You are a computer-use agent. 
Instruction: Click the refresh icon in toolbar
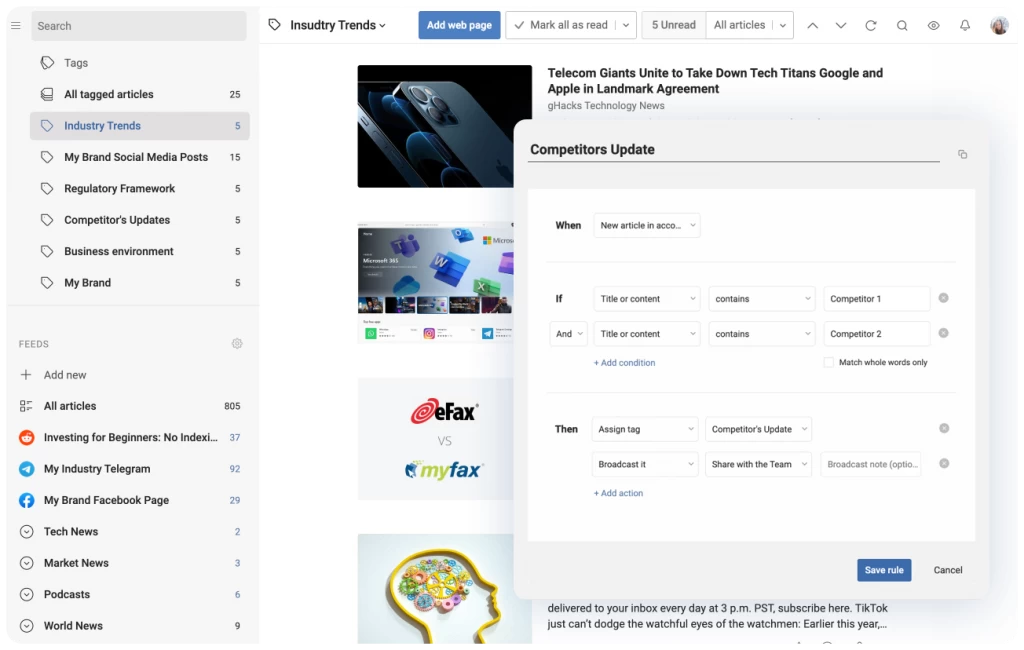pyautogui.click(x=871, y=25)
